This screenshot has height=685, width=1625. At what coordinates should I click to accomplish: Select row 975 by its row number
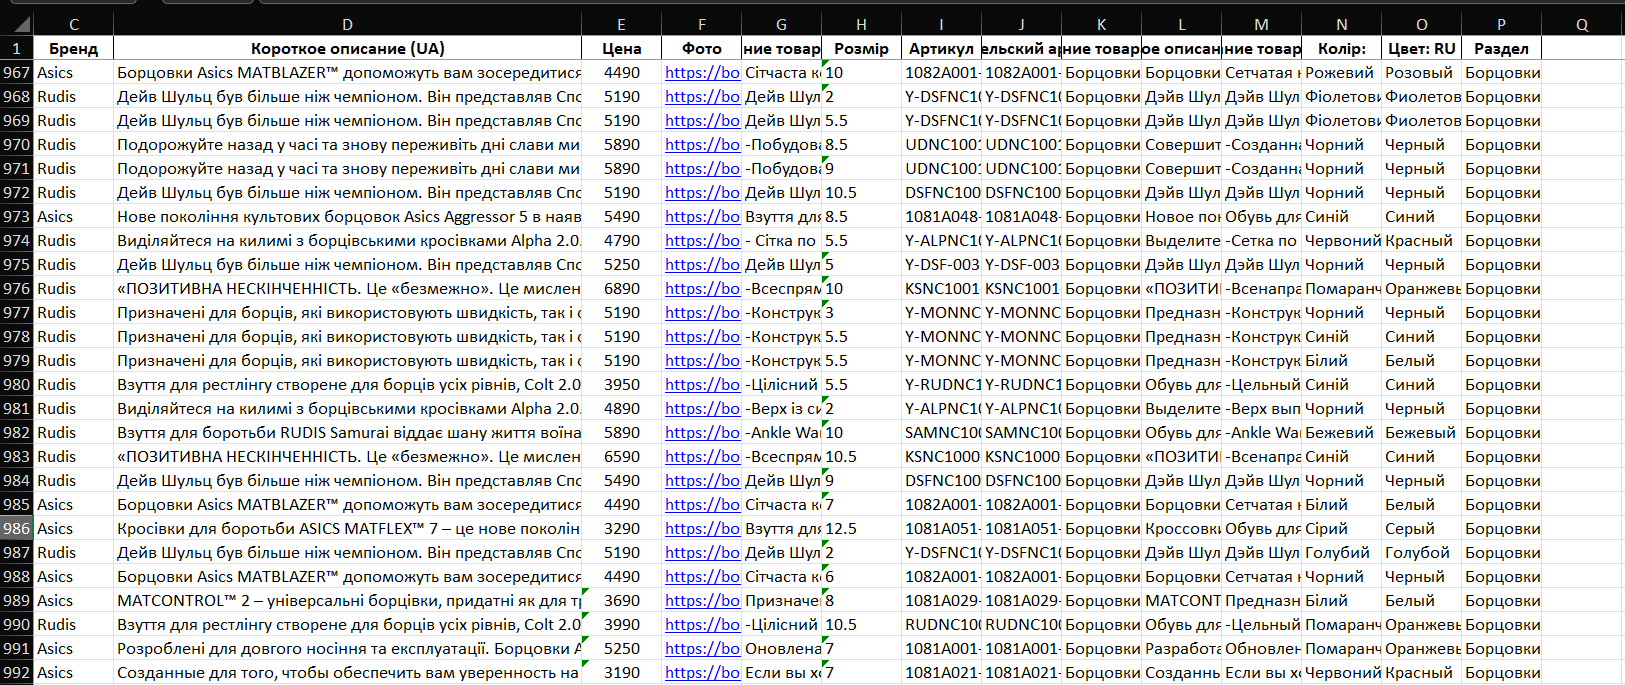click(17, 264)
